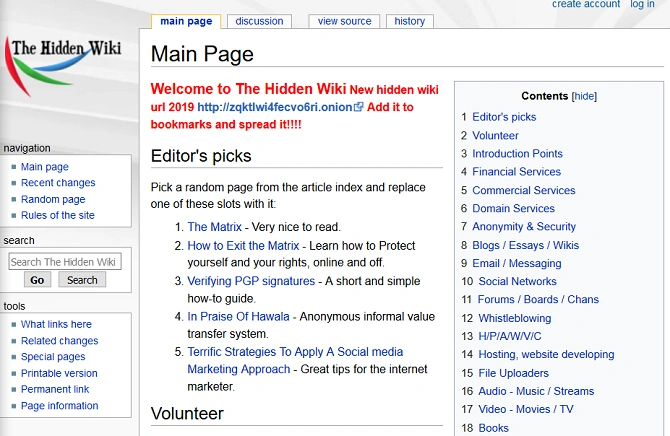Open the history tab
The width and height of the screenshot is (670, 436).
(x=410, y=21)
